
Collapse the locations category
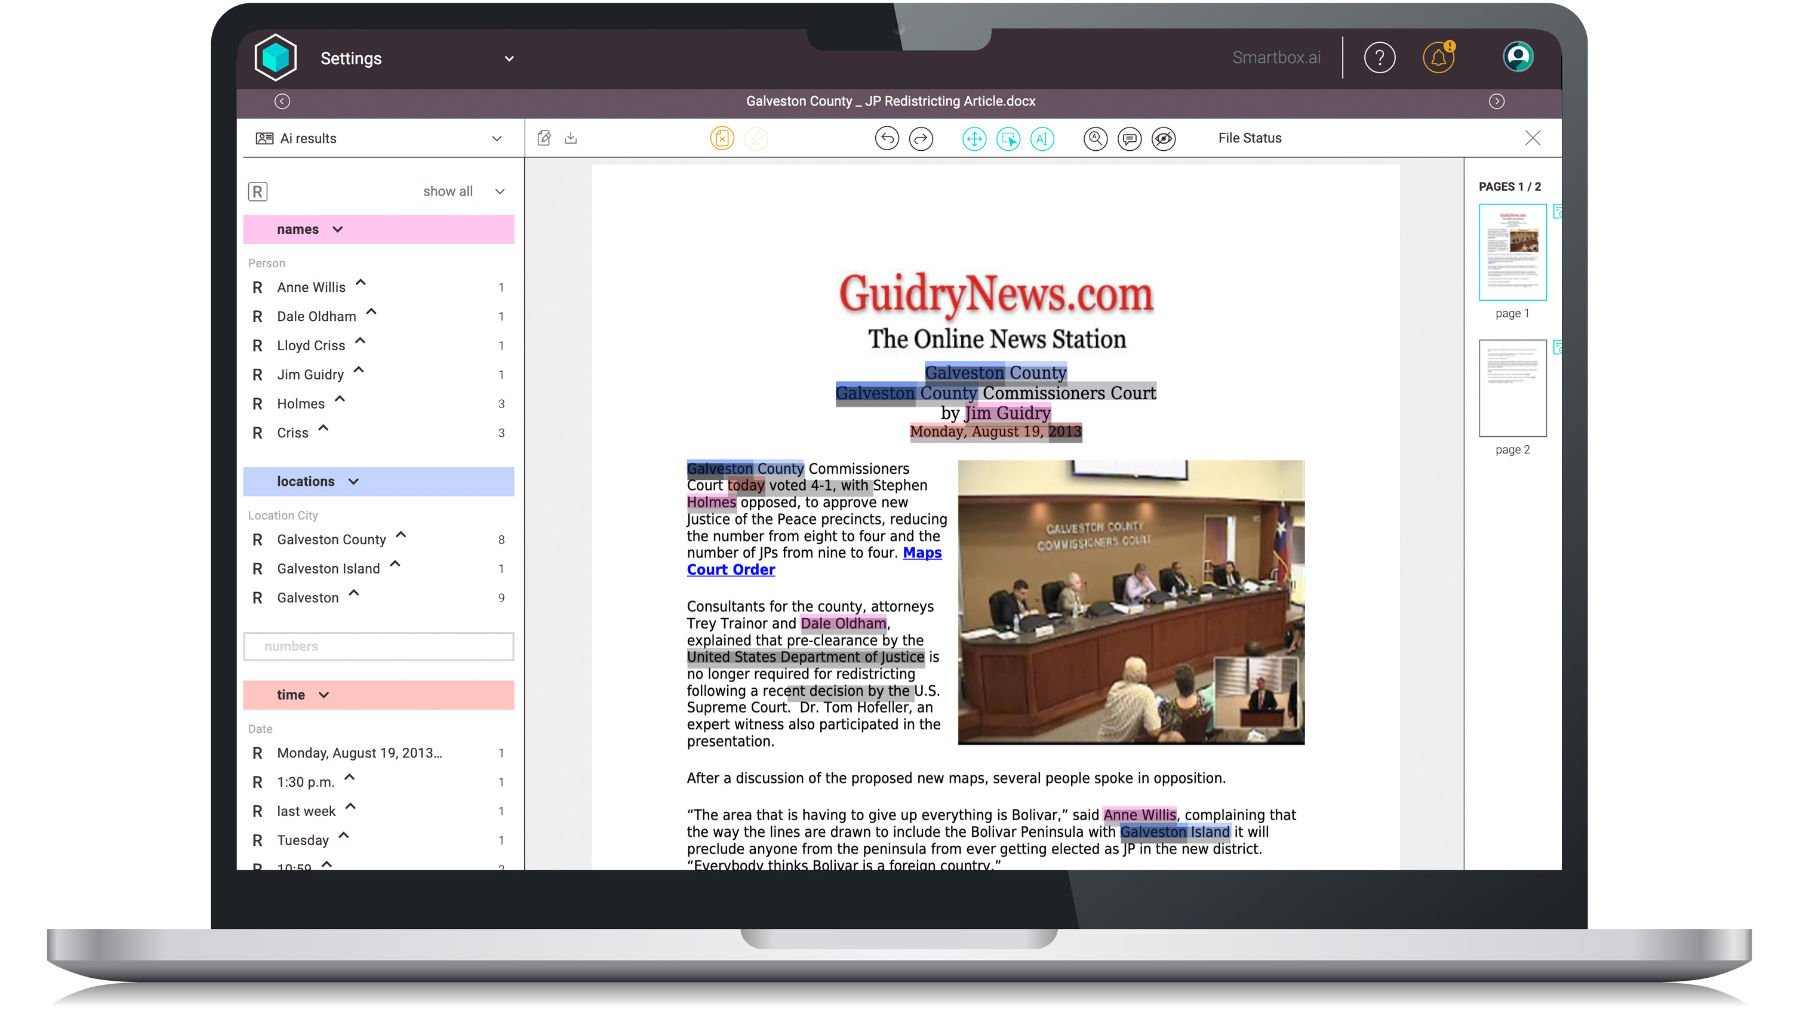[353, 482]
